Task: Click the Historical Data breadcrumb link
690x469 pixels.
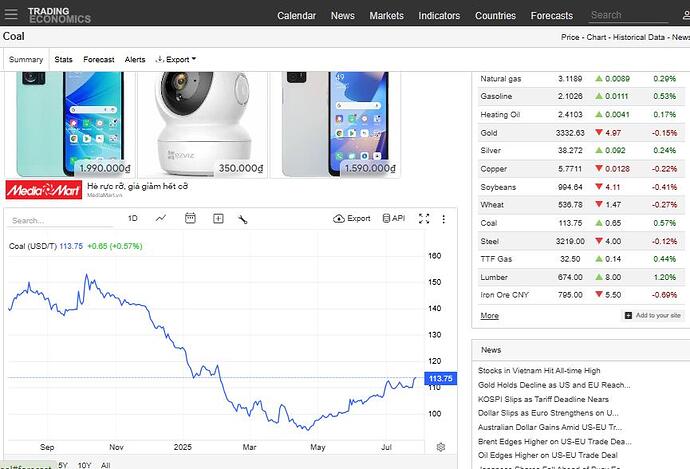Action: 639,37
